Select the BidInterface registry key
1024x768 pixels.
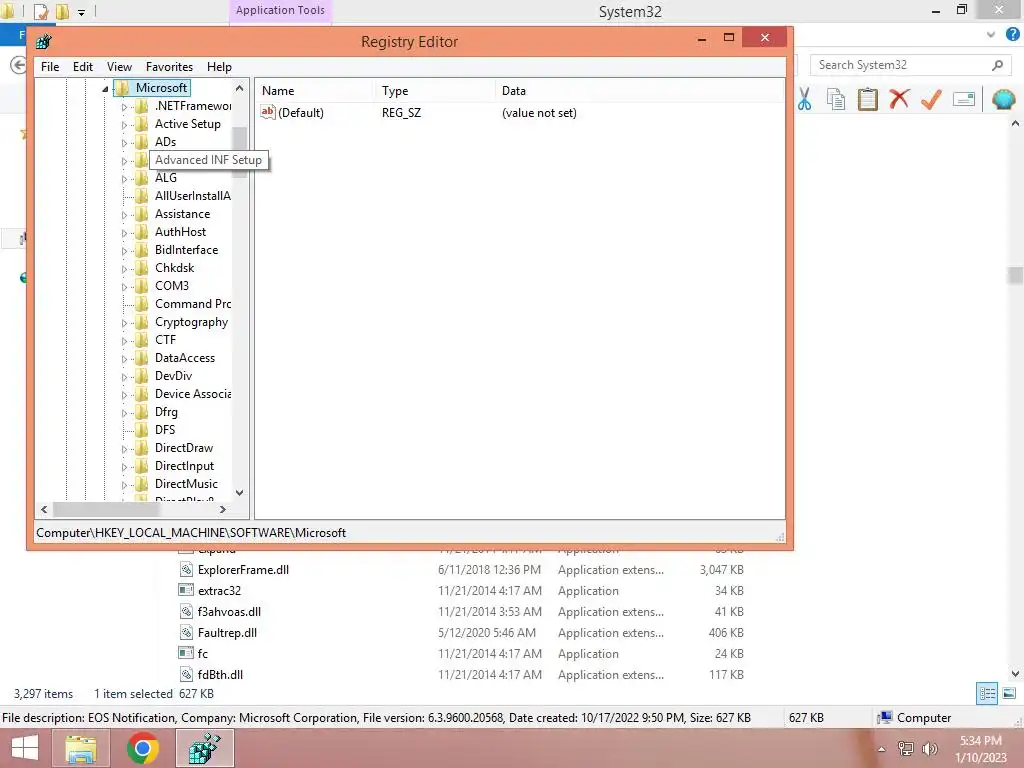pyautogui.click(x=186, y=250)
